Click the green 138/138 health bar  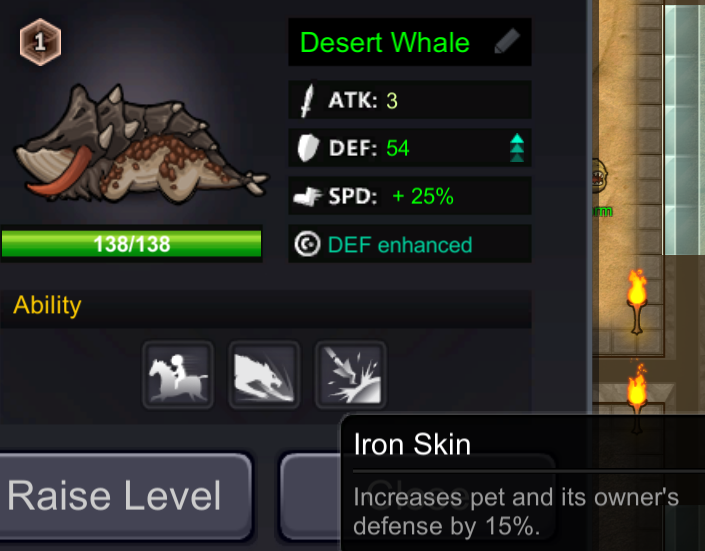(x=132, y=244)
